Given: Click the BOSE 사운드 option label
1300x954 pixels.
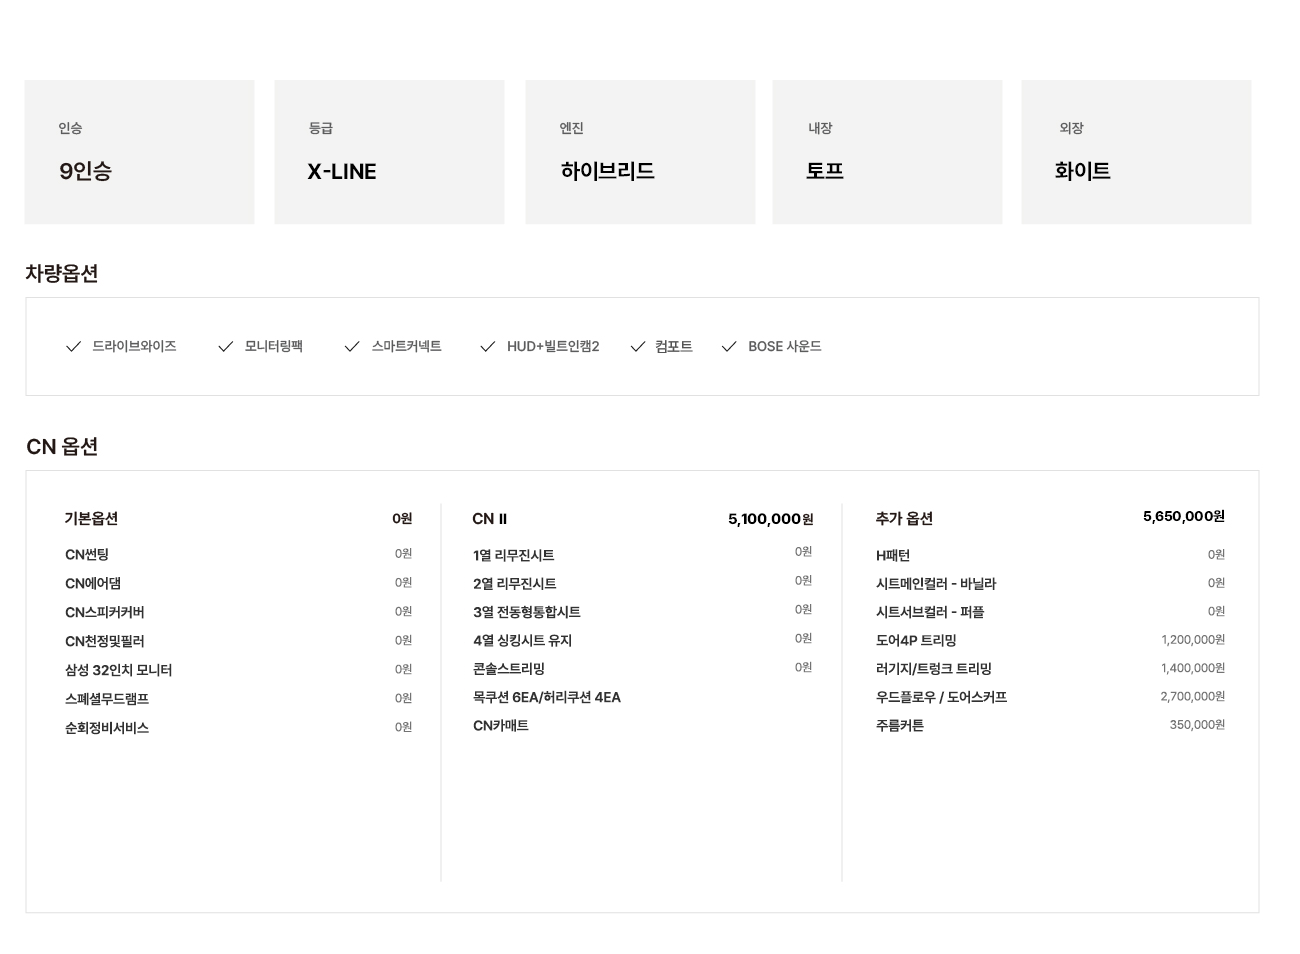Looking at the screenshot, I should pos(785,346).
